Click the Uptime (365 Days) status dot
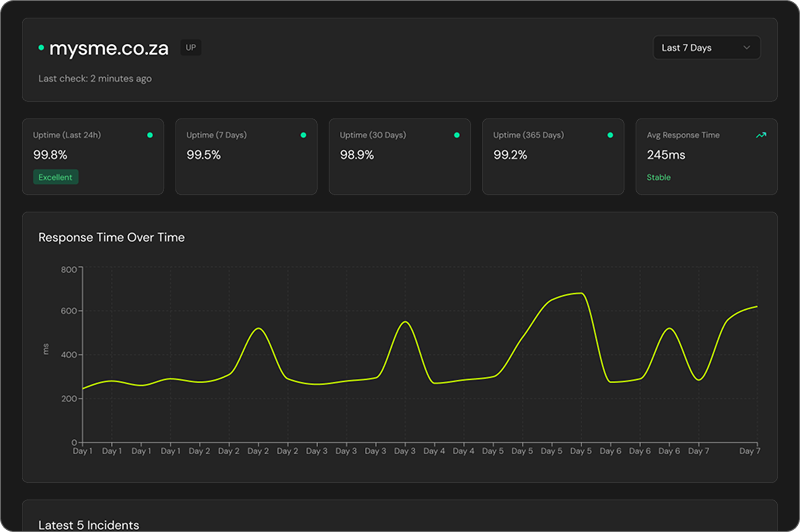 click(610, 135)
